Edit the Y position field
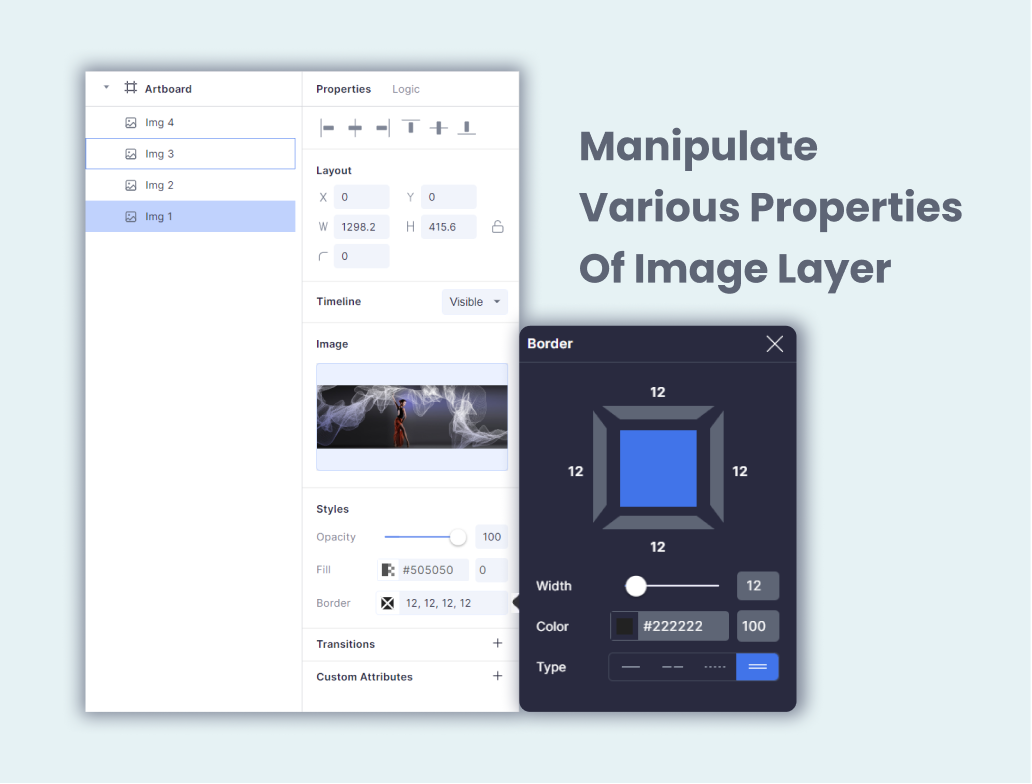This screenshot has height=784, width=1032. tap(448, 197)
